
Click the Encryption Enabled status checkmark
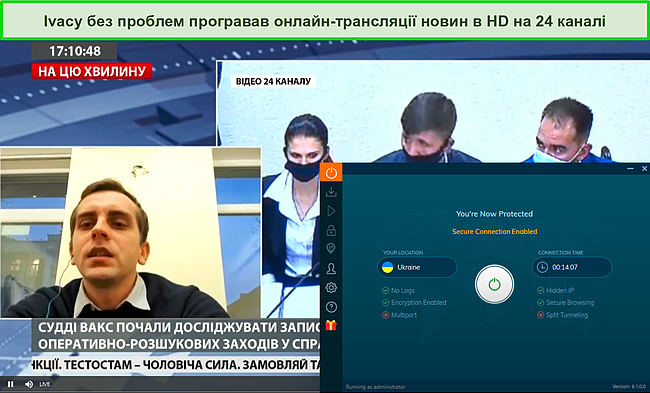point(386,303)
